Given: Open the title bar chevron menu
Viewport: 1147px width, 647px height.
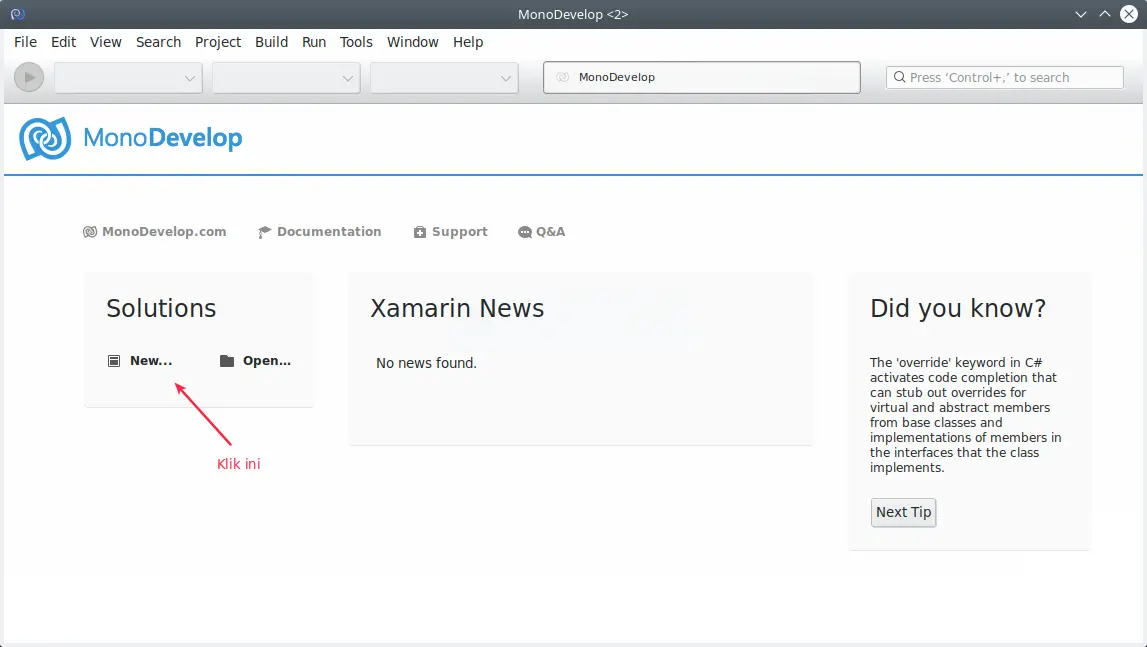Looking at the screenshot, I should point(1080,14).
